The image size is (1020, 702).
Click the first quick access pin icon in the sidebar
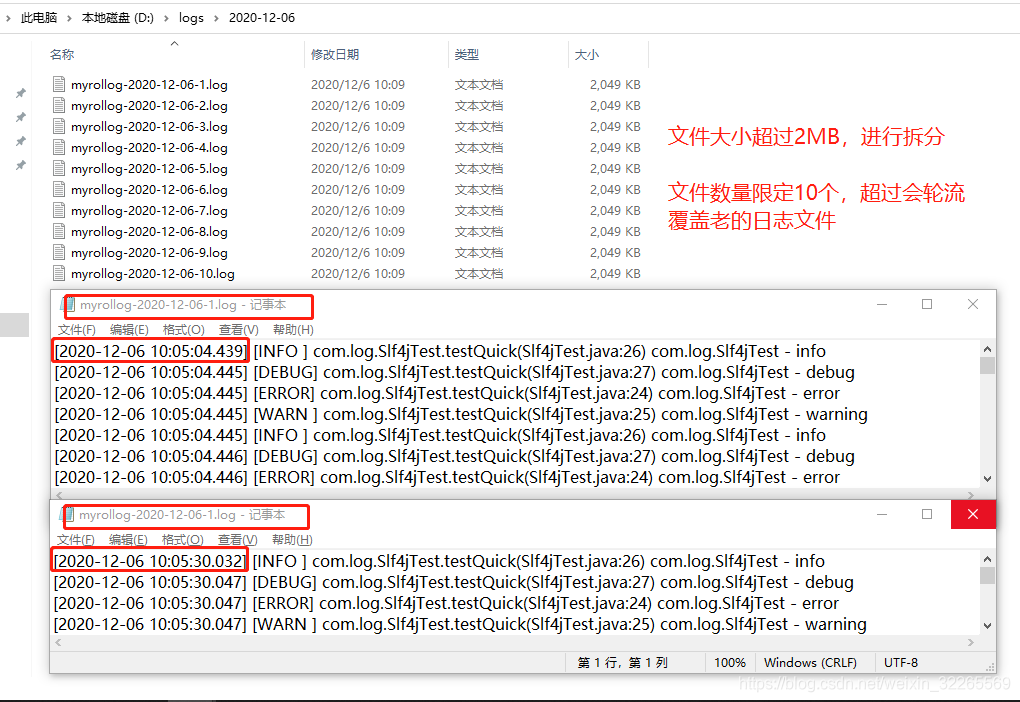pos(21,93)
